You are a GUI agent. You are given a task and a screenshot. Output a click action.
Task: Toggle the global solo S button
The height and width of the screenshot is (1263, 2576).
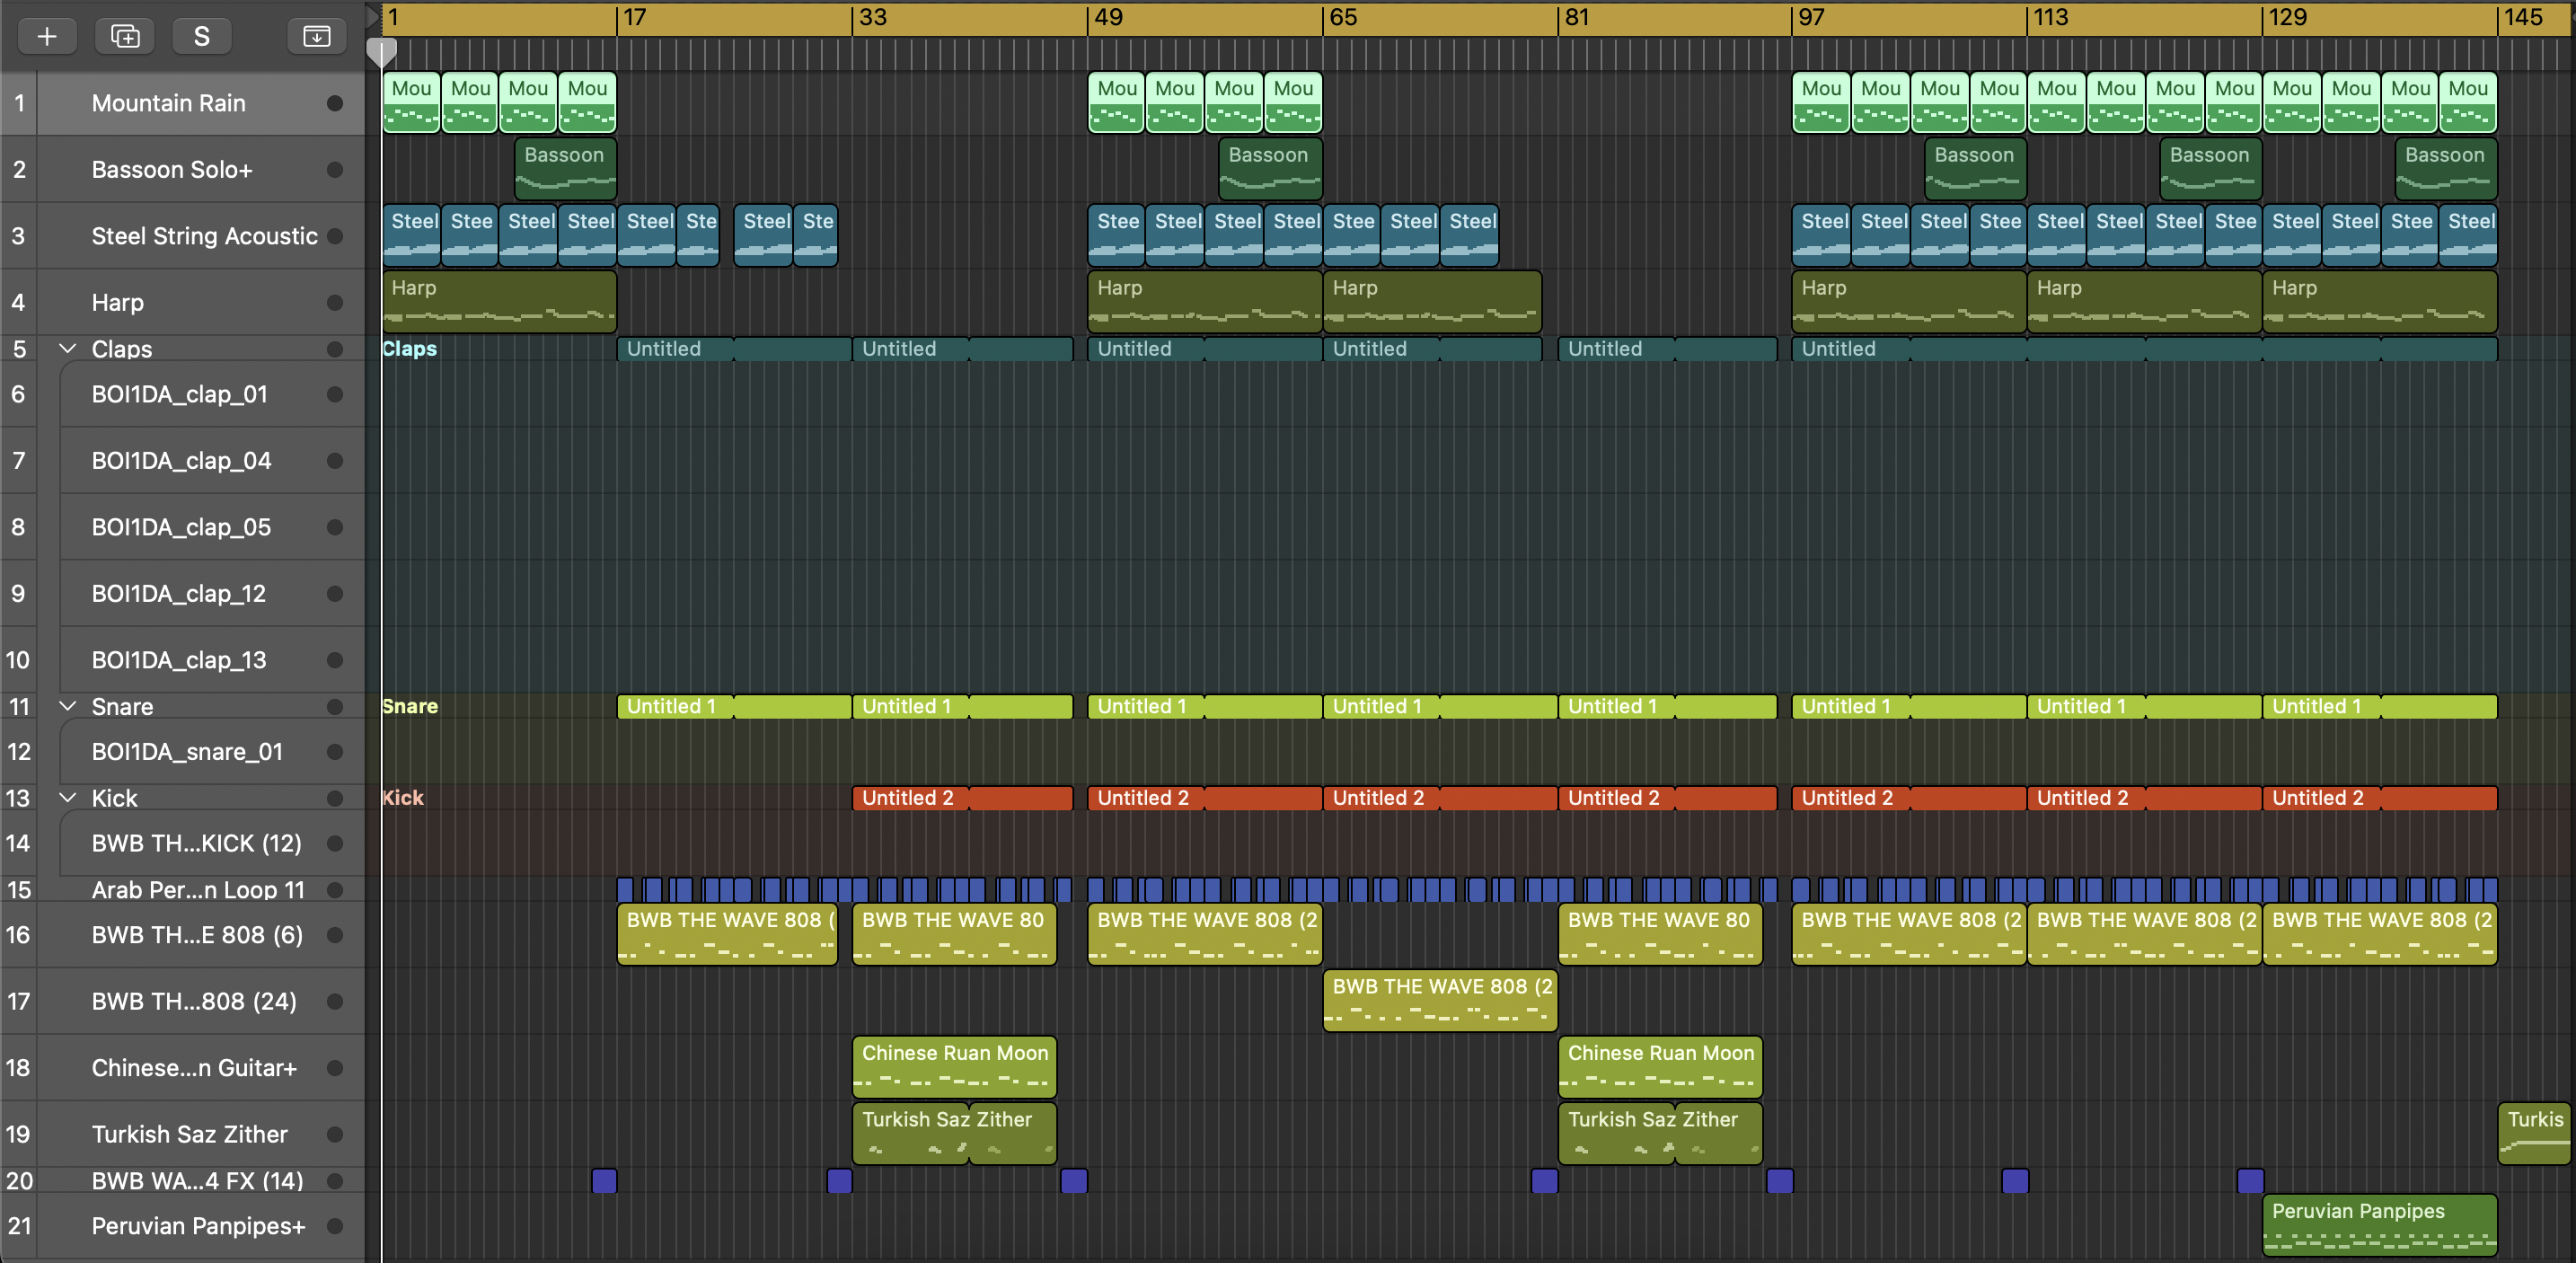[x=201, y=37]
